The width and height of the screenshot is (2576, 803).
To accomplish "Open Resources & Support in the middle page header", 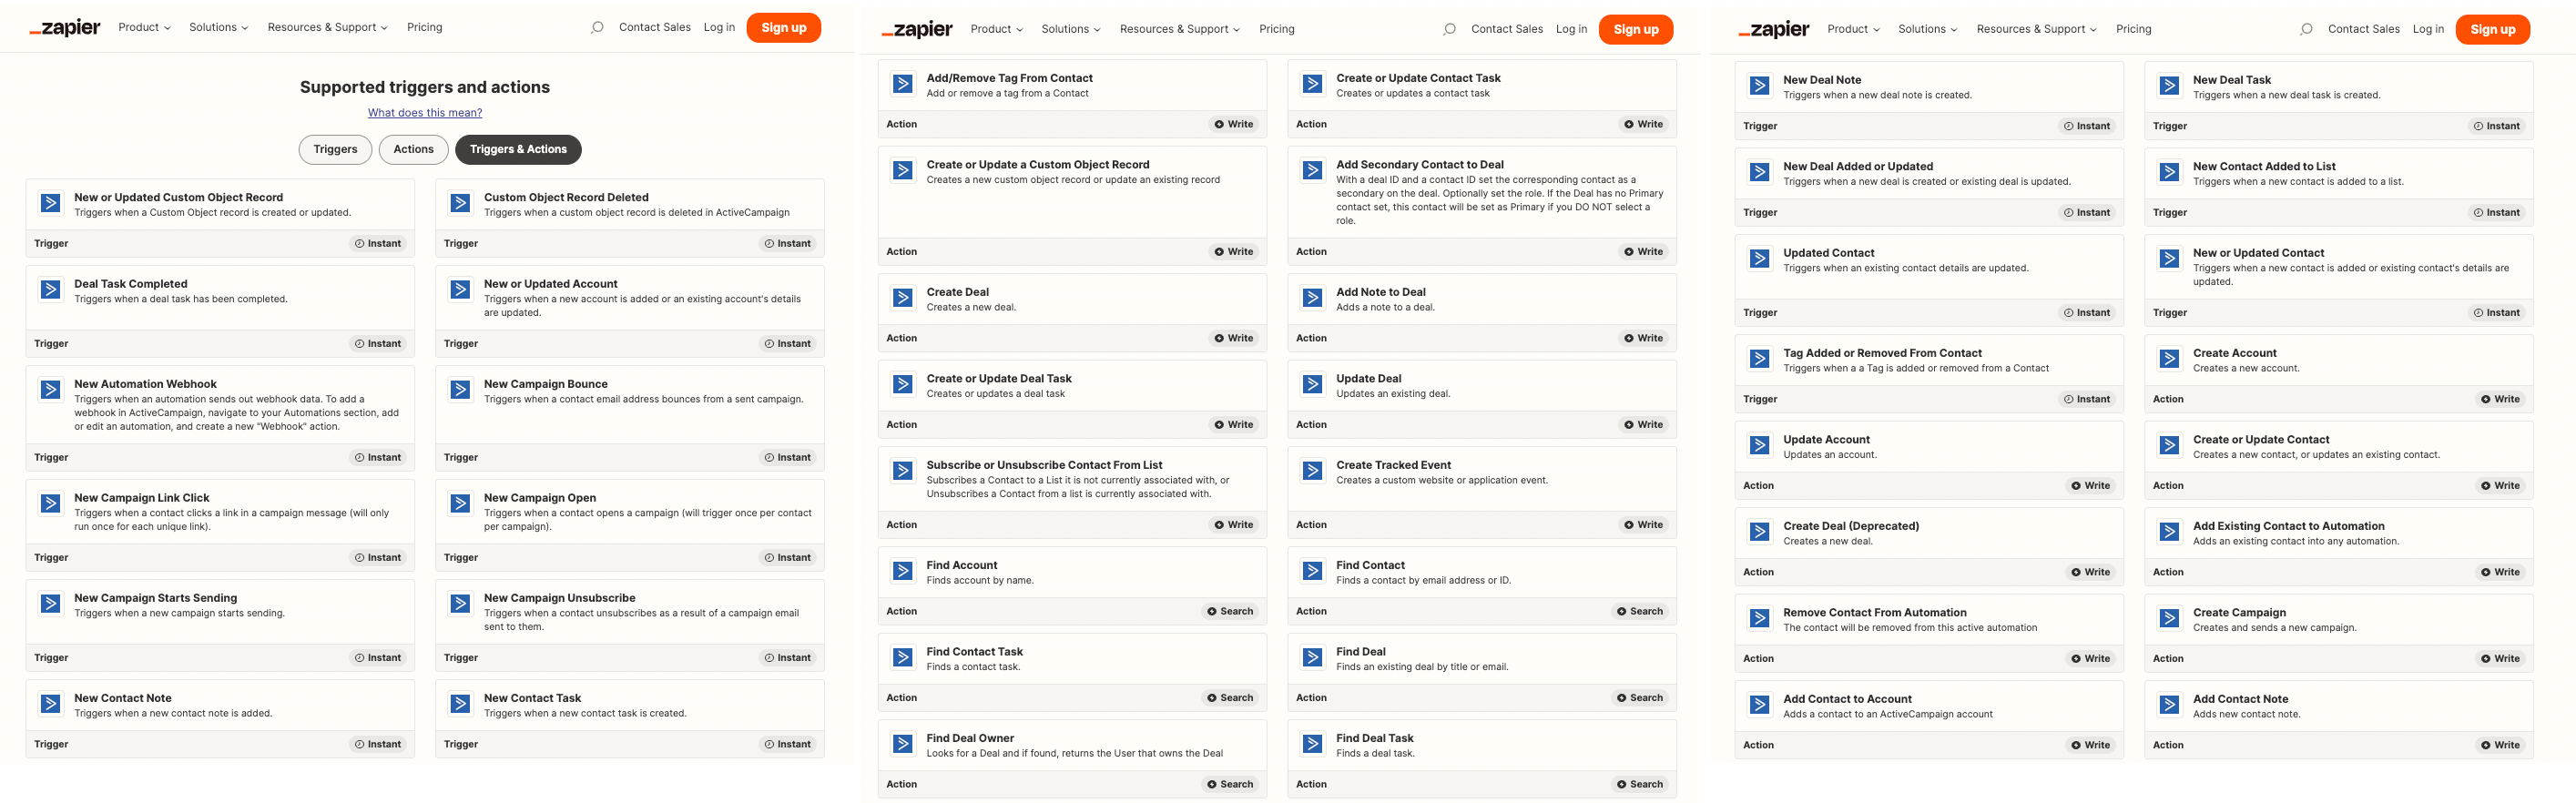I will (x=1179, y=30).
